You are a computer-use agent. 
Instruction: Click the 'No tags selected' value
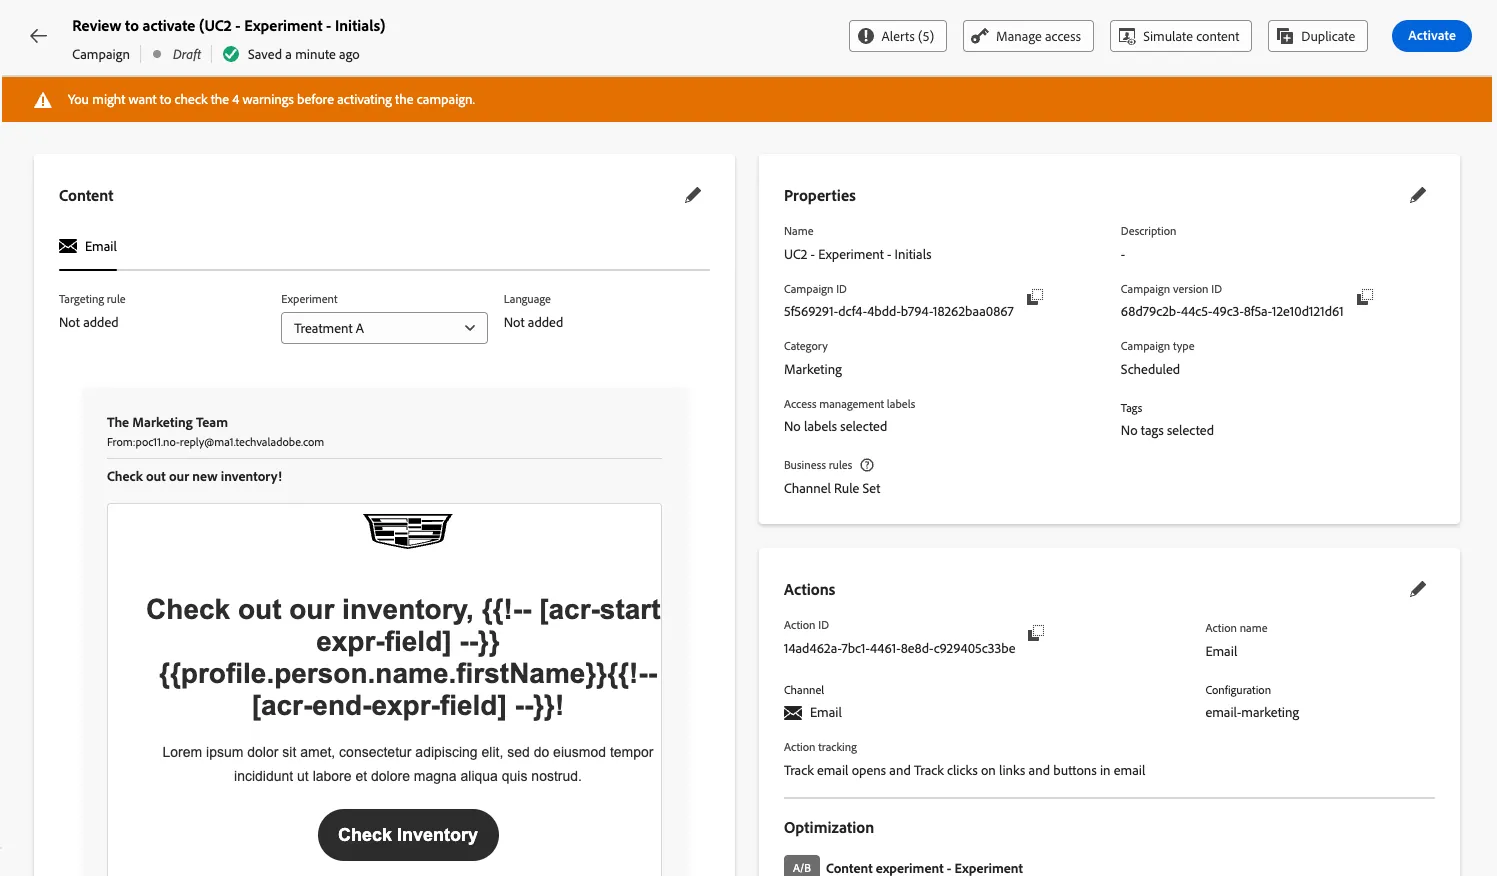point(1167,431)
